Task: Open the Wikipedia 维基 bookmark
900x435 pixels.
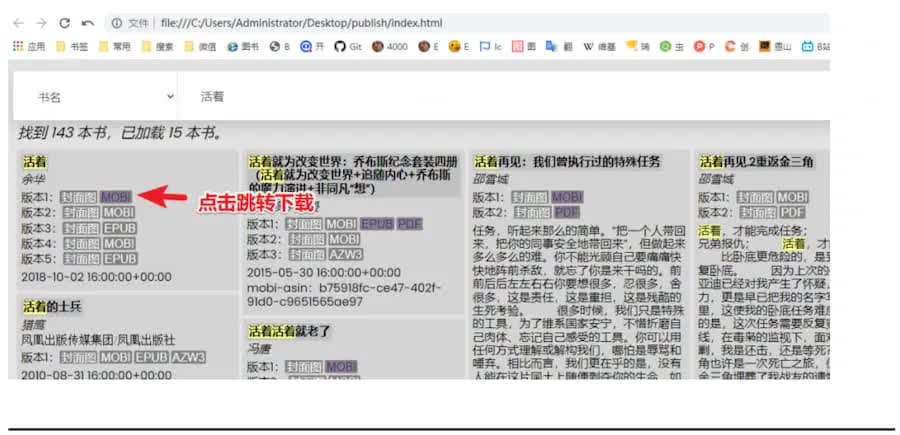Action: tap(599, 46)
